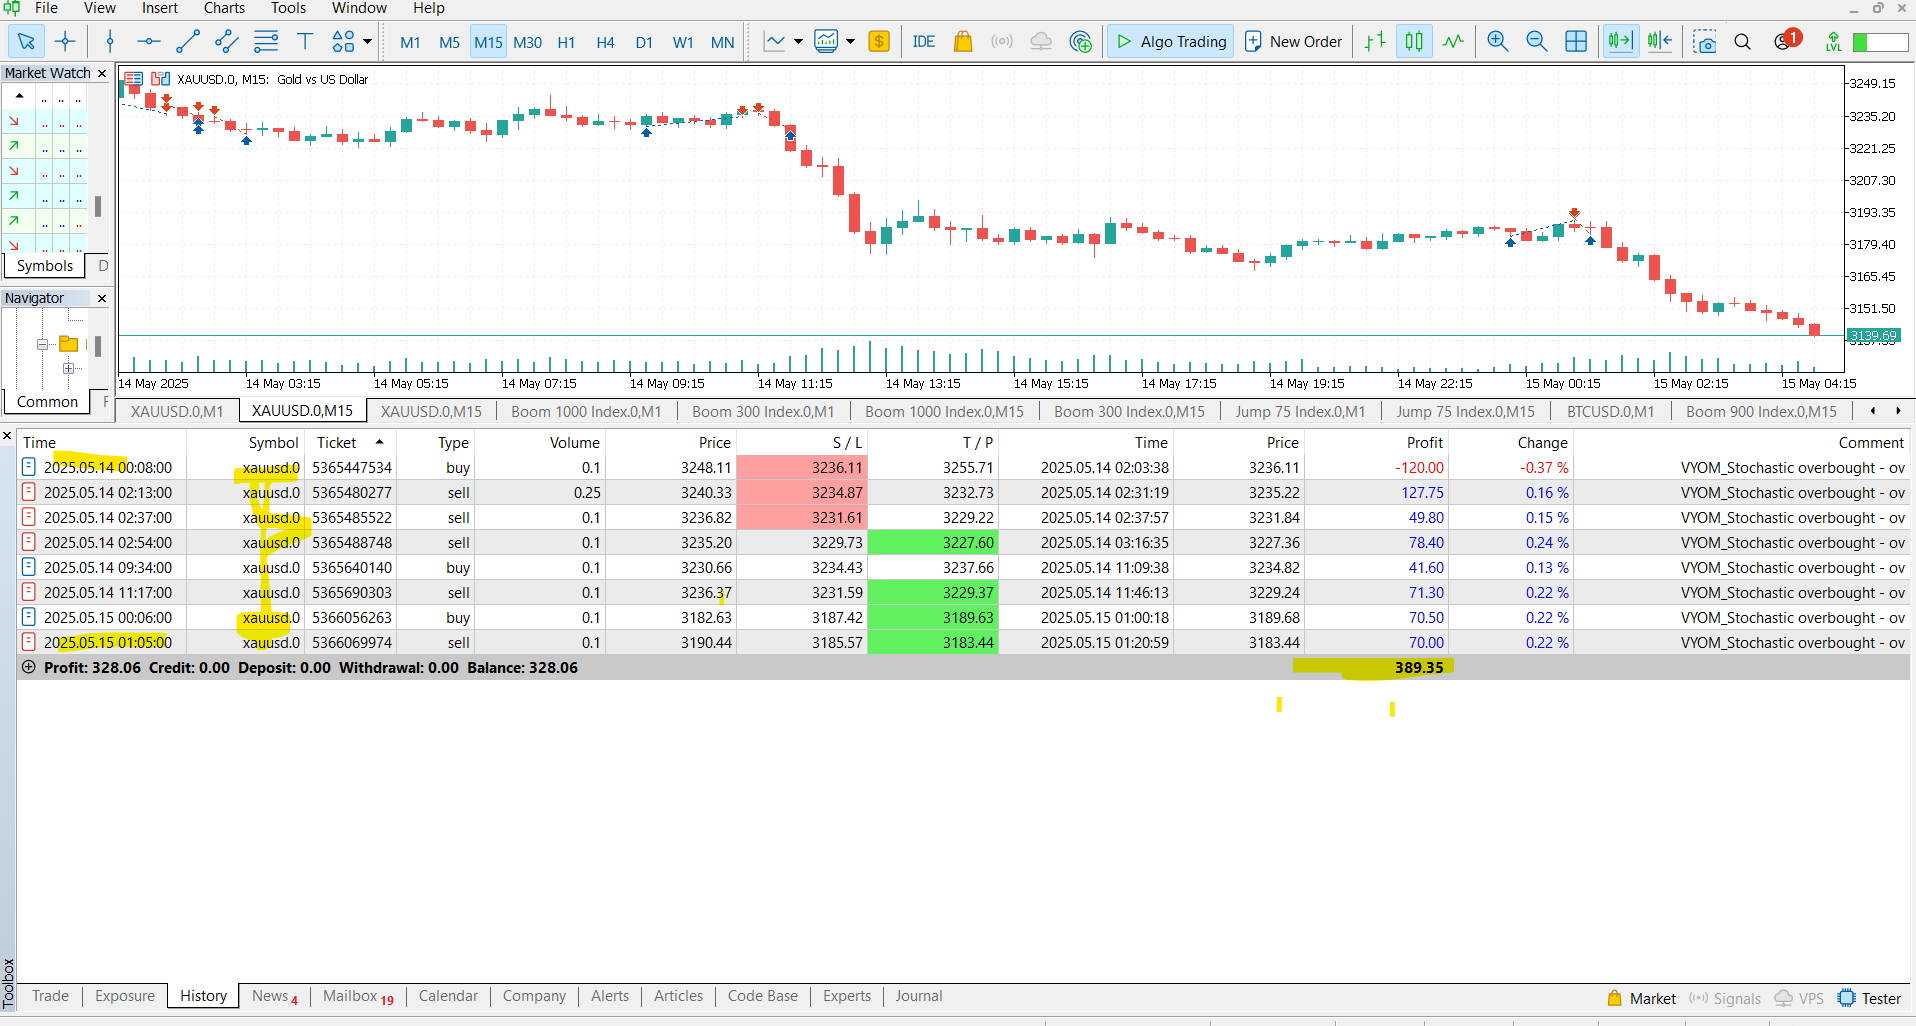Screen dimensions: 1916x1026
Task: Open the indicators list dropdown arrow
Action: 798,42
